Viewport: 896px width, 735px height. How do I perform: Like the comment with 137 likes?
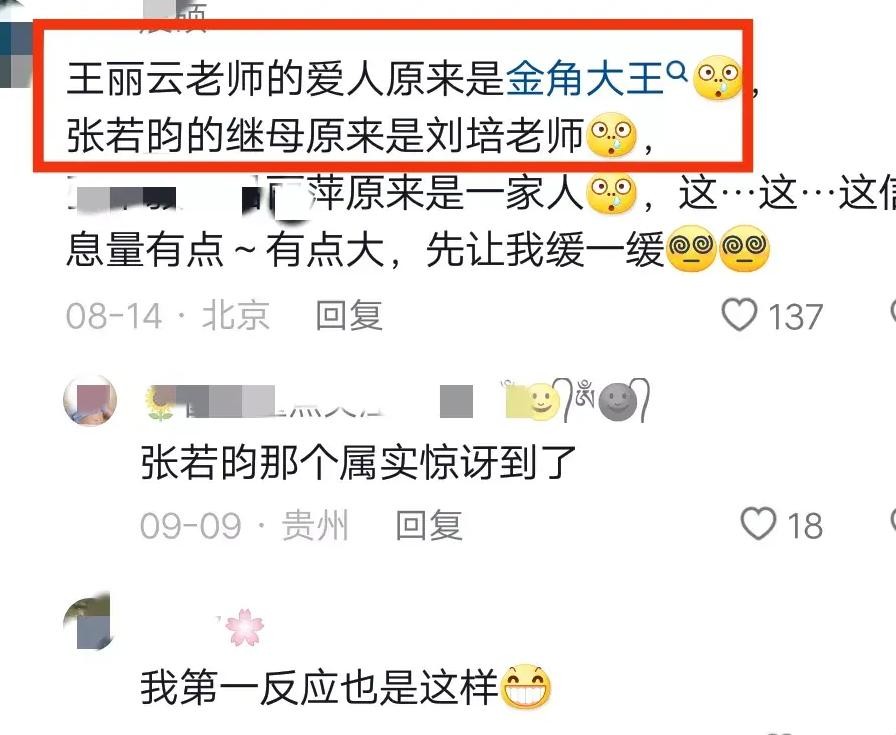(740, 314)
